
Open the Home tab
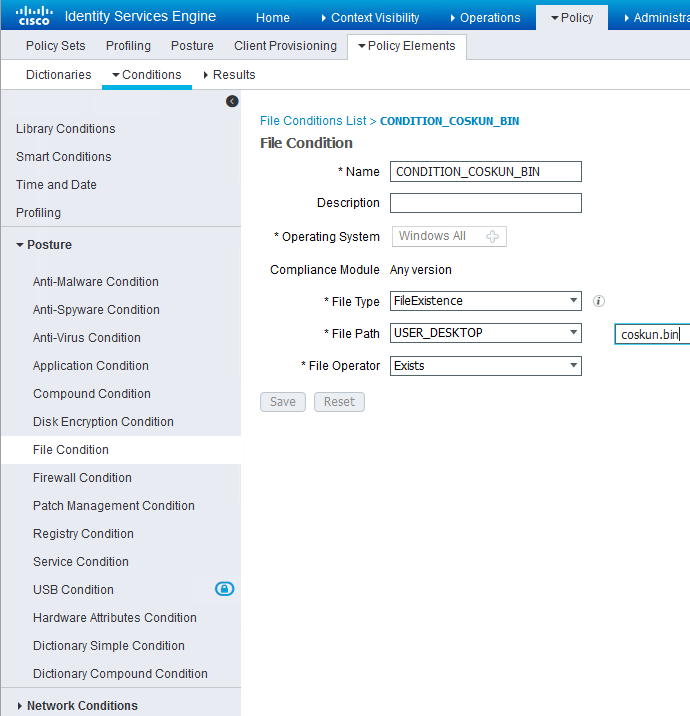[273, 18]
